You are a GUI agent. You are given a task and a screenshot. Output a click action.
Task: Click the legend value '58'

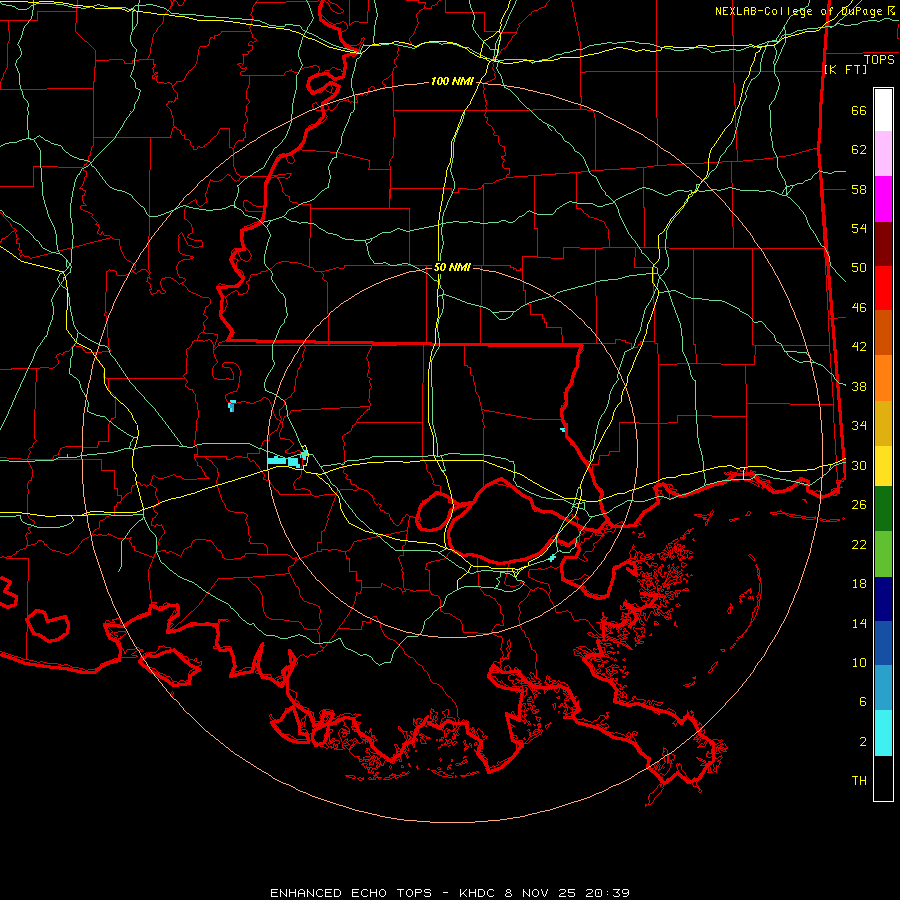859,189
